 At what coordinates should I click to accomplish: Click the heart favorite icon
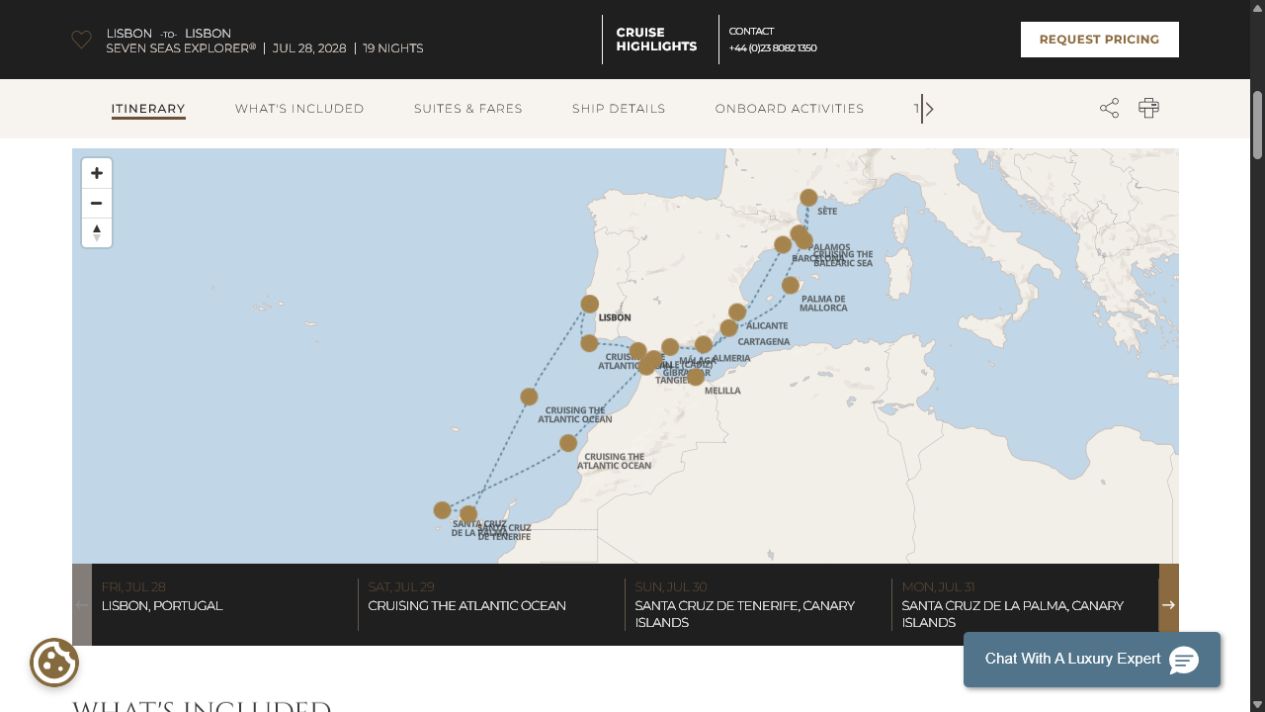pos(81,40)
